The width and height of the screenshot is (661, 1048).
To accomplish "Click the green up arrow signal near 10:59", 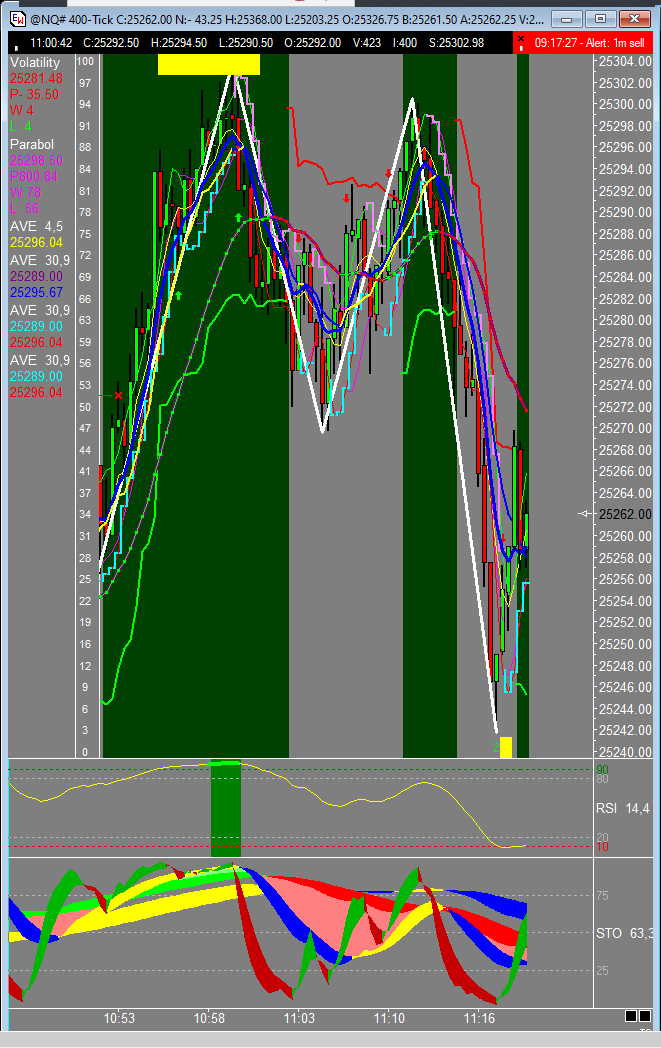I will 238,216.
